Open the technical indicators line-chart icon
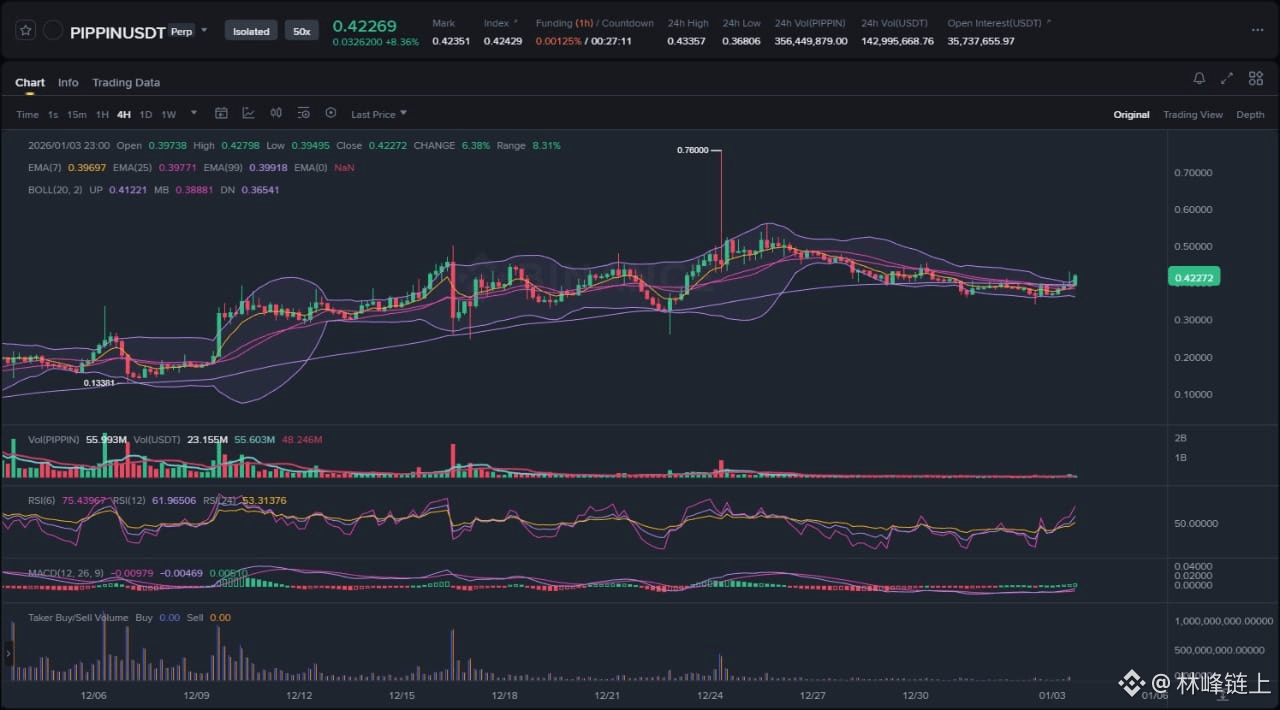Viewport: 1280px width, 710px height. (x=248, y=114)
